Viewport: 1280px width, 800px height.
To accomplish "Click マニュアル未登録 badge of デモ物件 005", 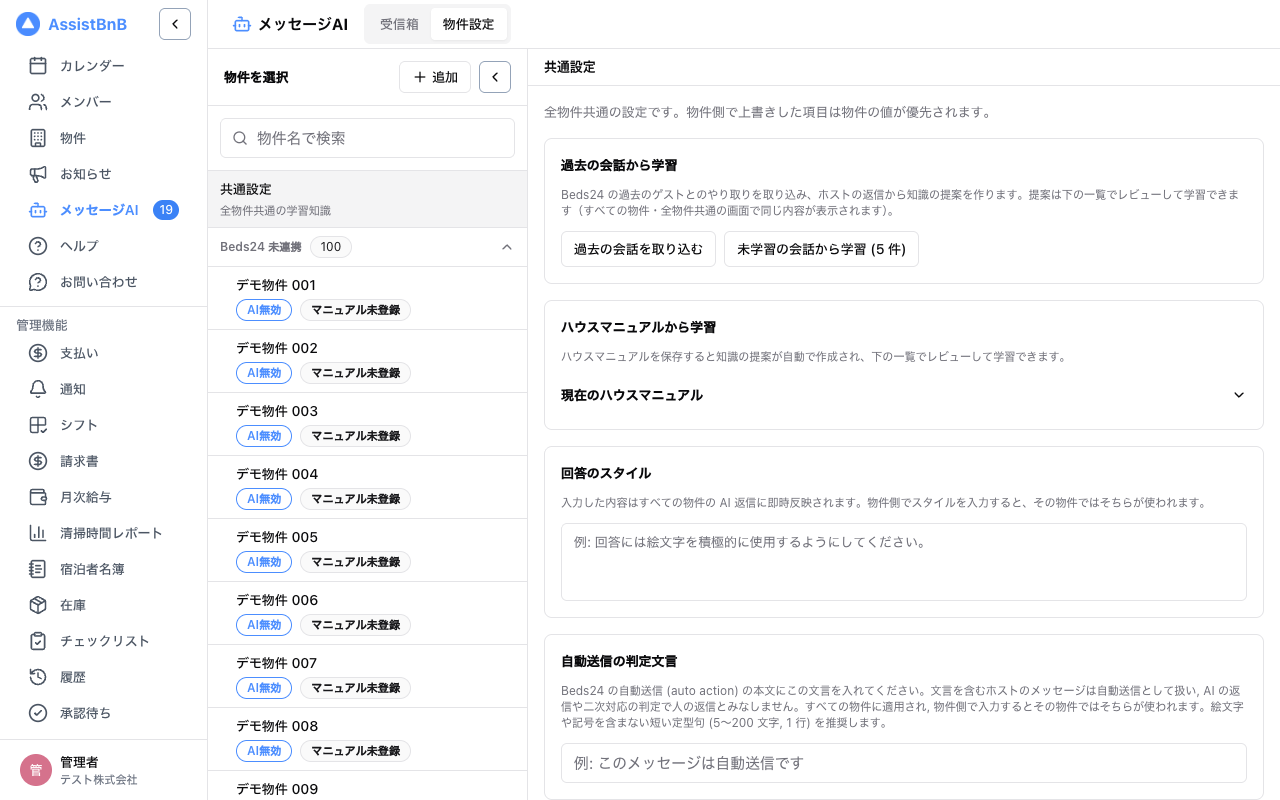I will pos(355,562).
